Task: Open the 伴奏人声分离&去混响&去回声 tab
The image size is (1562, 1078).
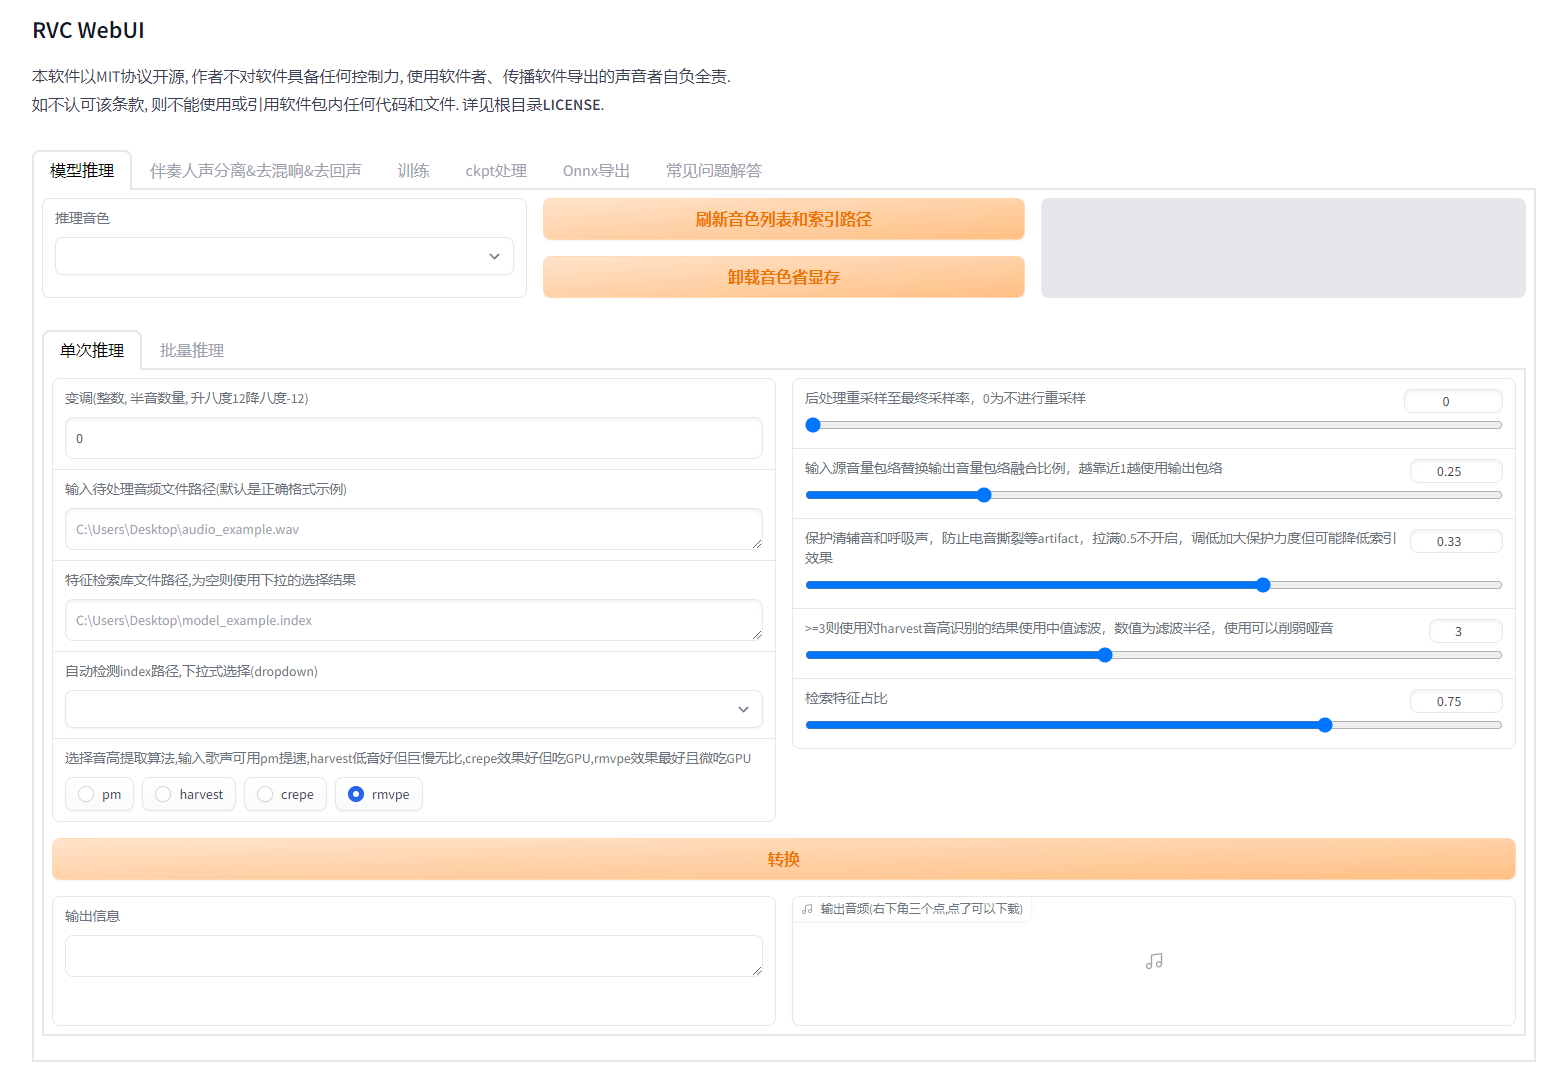Action: [x=256, y=171]
